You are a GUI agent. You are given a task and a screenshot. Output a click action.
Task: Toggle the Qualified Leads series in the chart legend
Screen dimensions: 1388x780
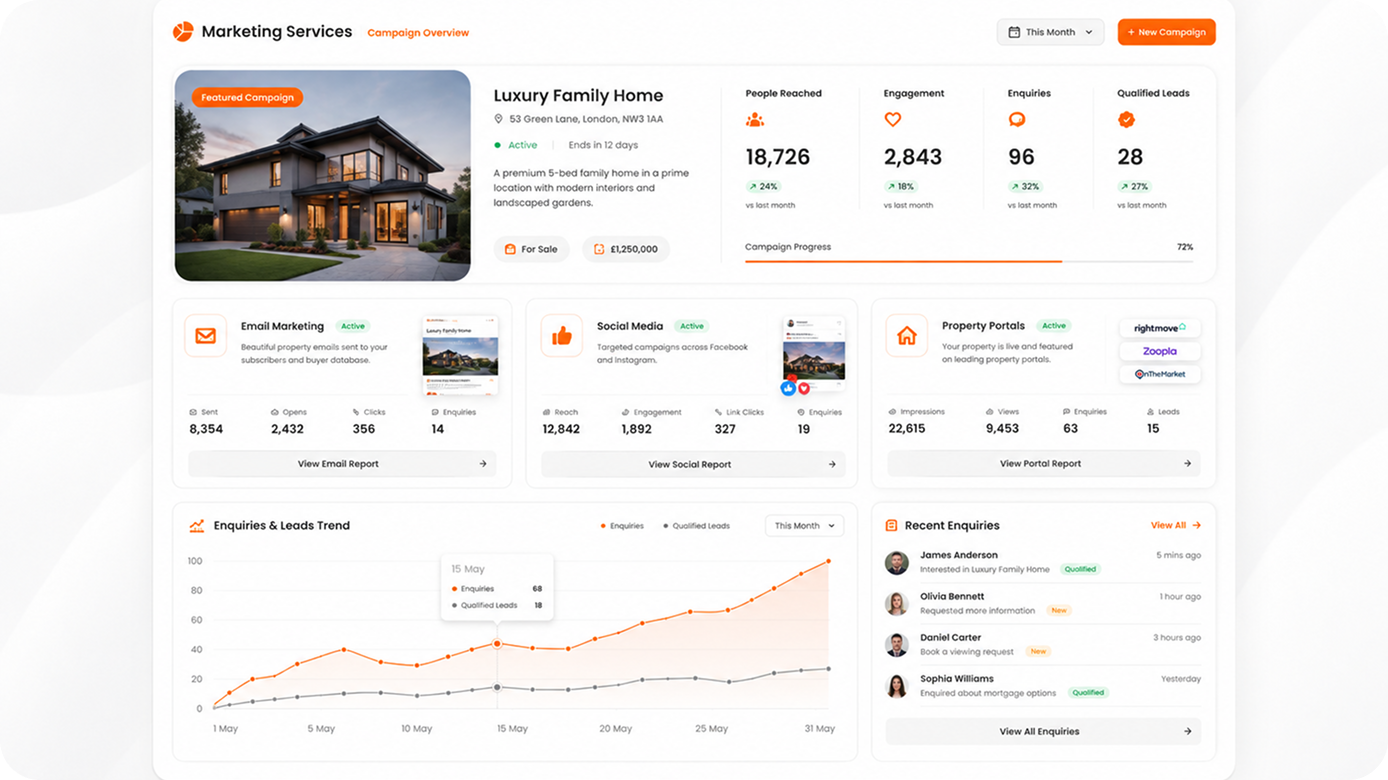click(696, 526)
